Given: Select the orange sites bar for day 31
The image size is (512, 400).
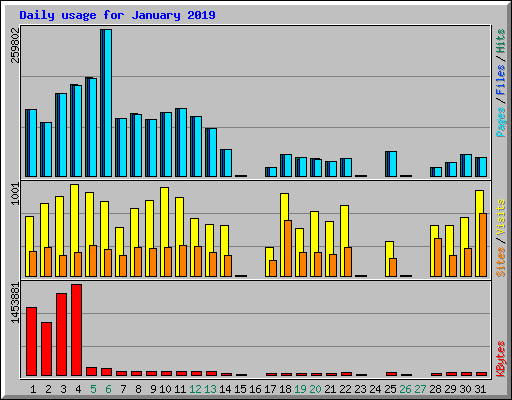Looking at the screenshot, I should 483,245.
